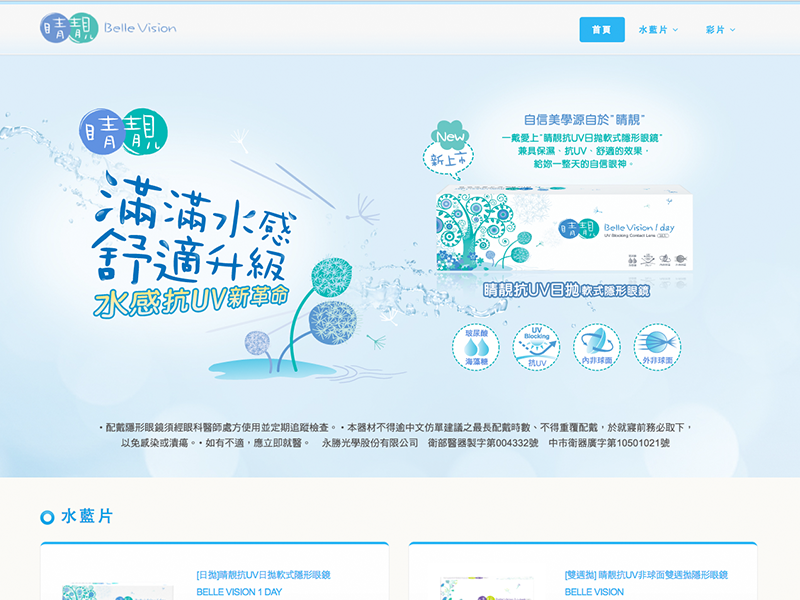Screen dimensions: 800x600
Task: Open [日拋]睛靚抗UV日拋軟式隱形眼鏡 product link
Action: [x=263, y=575]
